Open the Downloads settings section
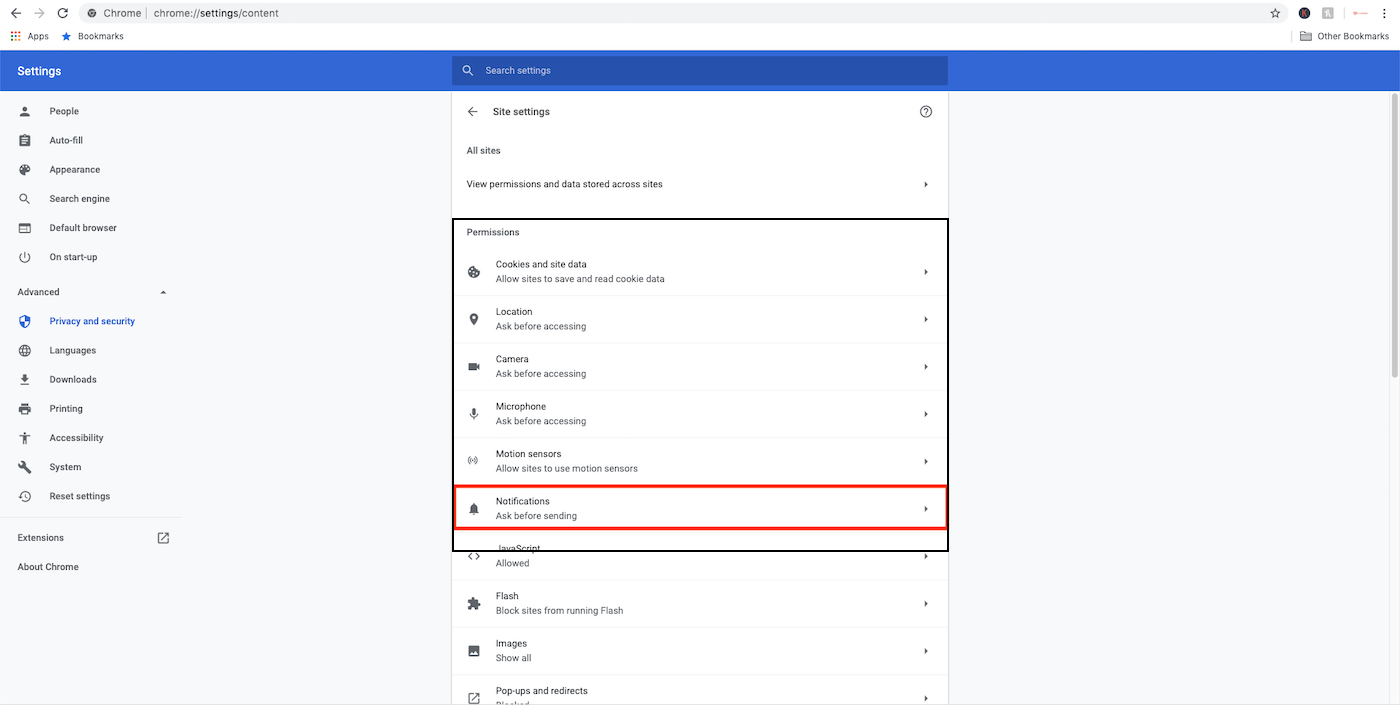The image size is (1400, 705). pos(73,380)
